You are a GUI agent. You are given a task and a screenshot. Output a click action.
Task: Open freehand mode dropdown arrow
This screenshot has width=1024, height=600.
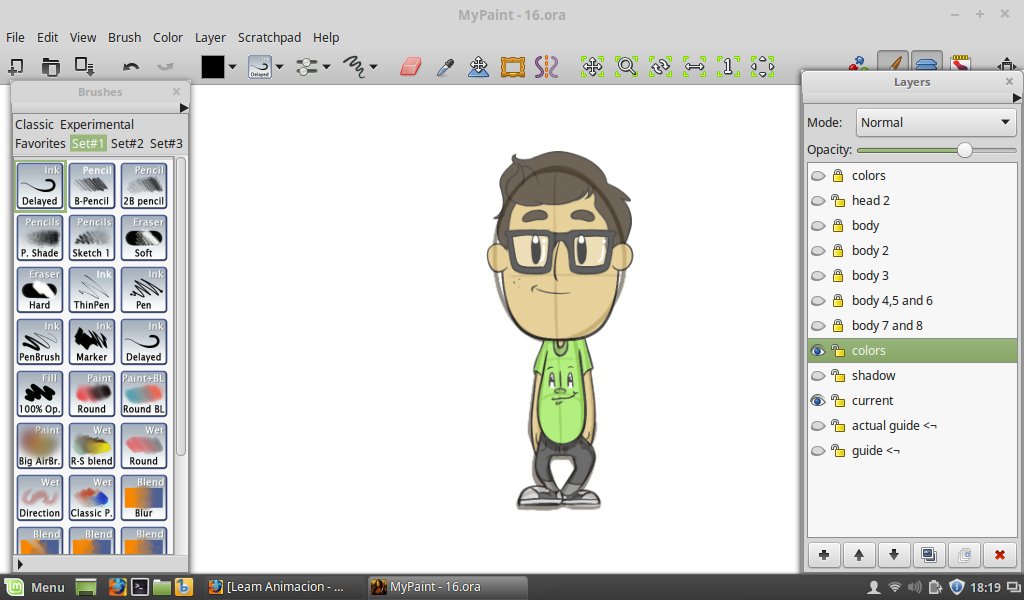pos(373,67)
